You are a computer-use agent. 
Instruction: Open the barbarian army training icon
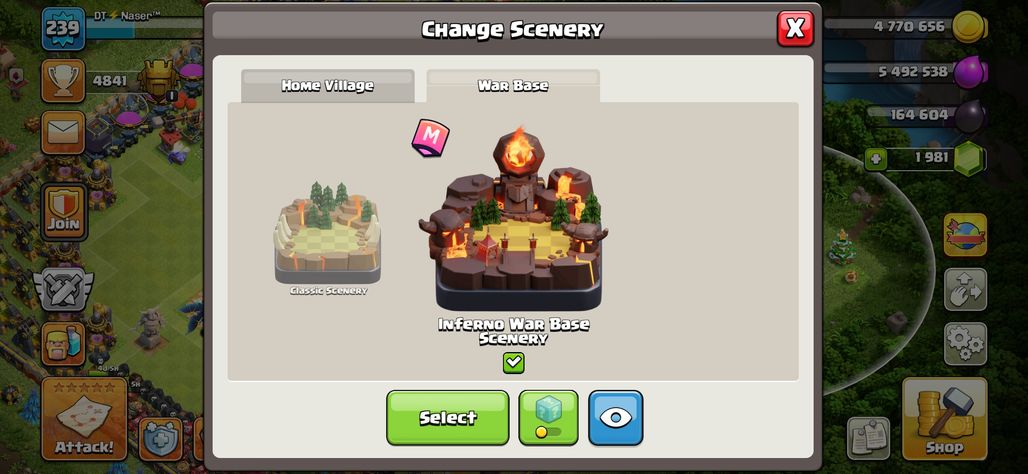[x=63, y=344]
